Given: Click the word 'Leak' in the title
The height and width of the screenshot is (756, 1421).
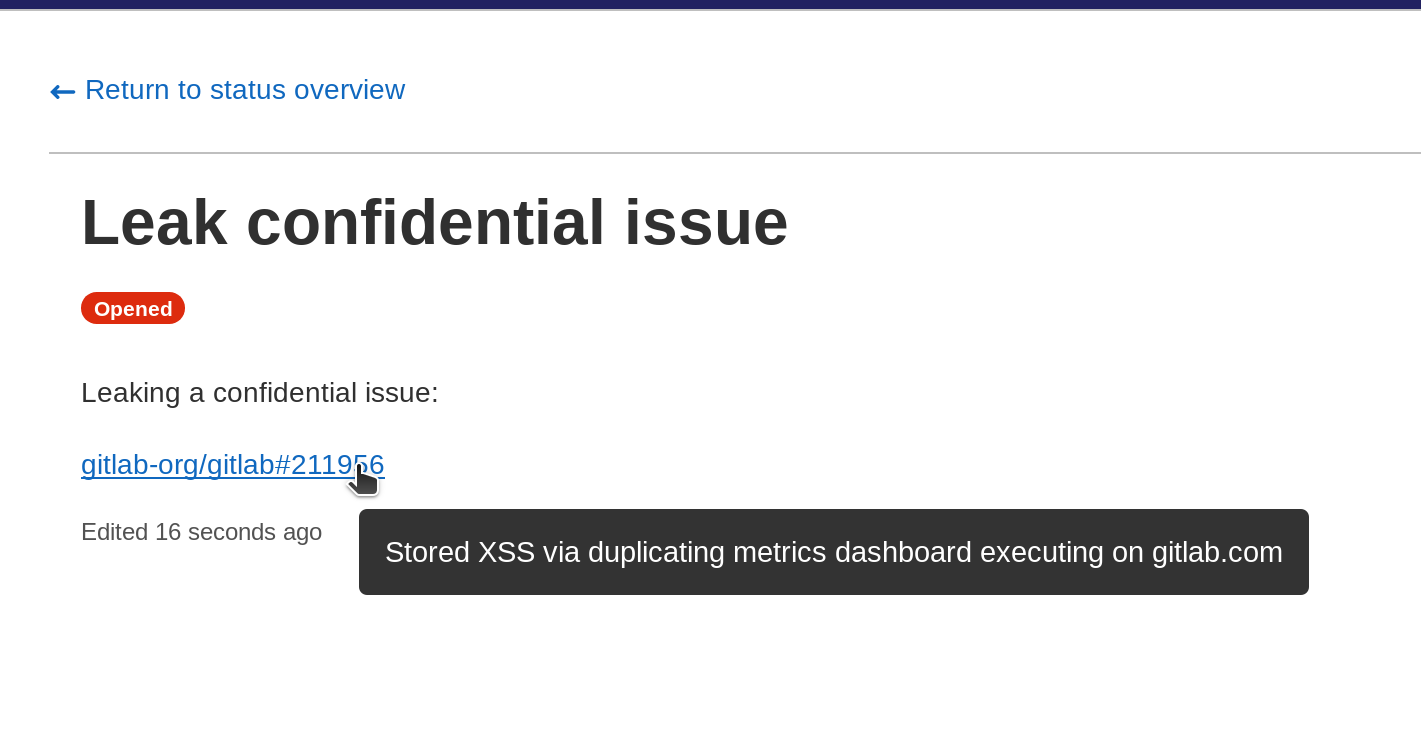Looking at the screenshot, I should (x=154, y=222).
